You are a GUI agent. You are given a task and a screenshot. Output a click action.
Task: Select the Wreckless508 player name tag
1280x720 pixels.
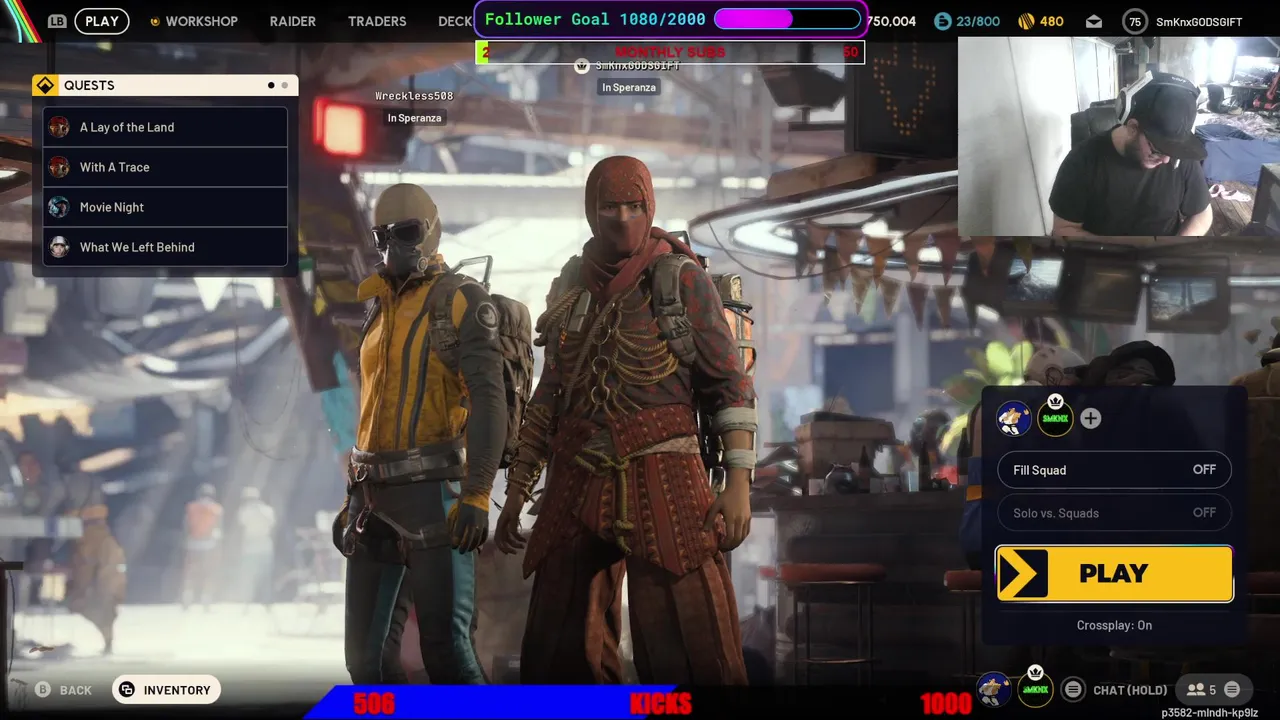tap(414, 96)
